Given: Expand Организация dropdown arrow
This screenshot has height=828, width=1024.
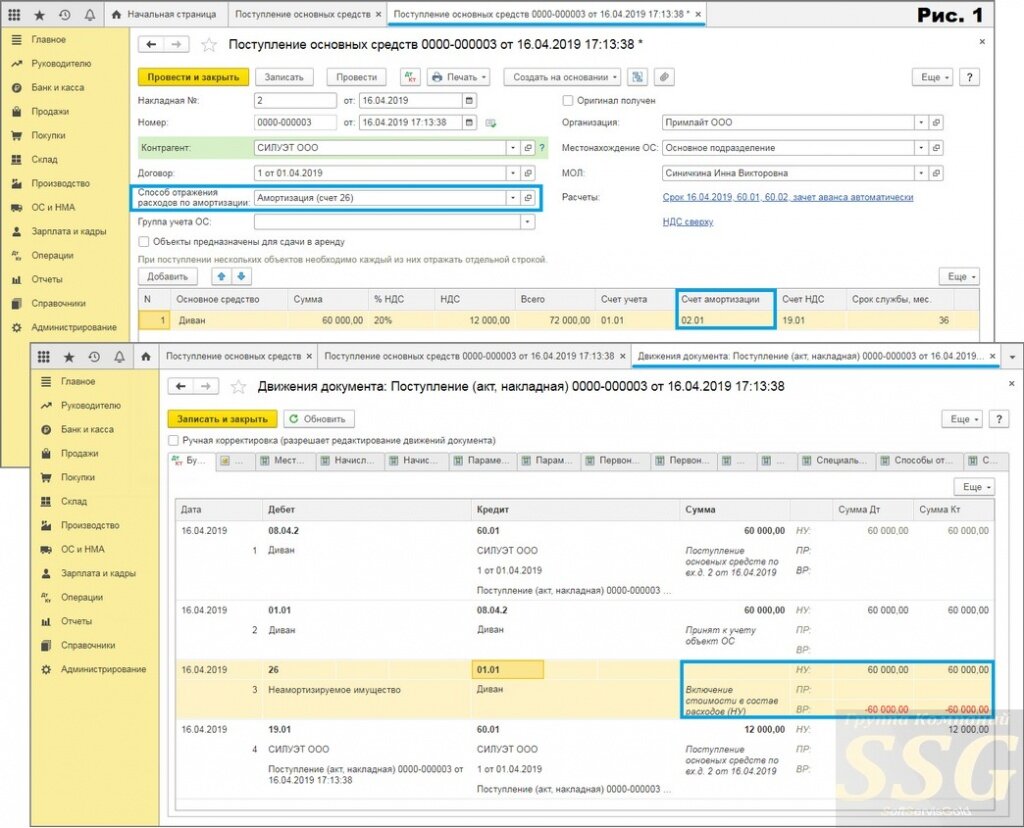Looking at the screenshot, I should 921,123.
